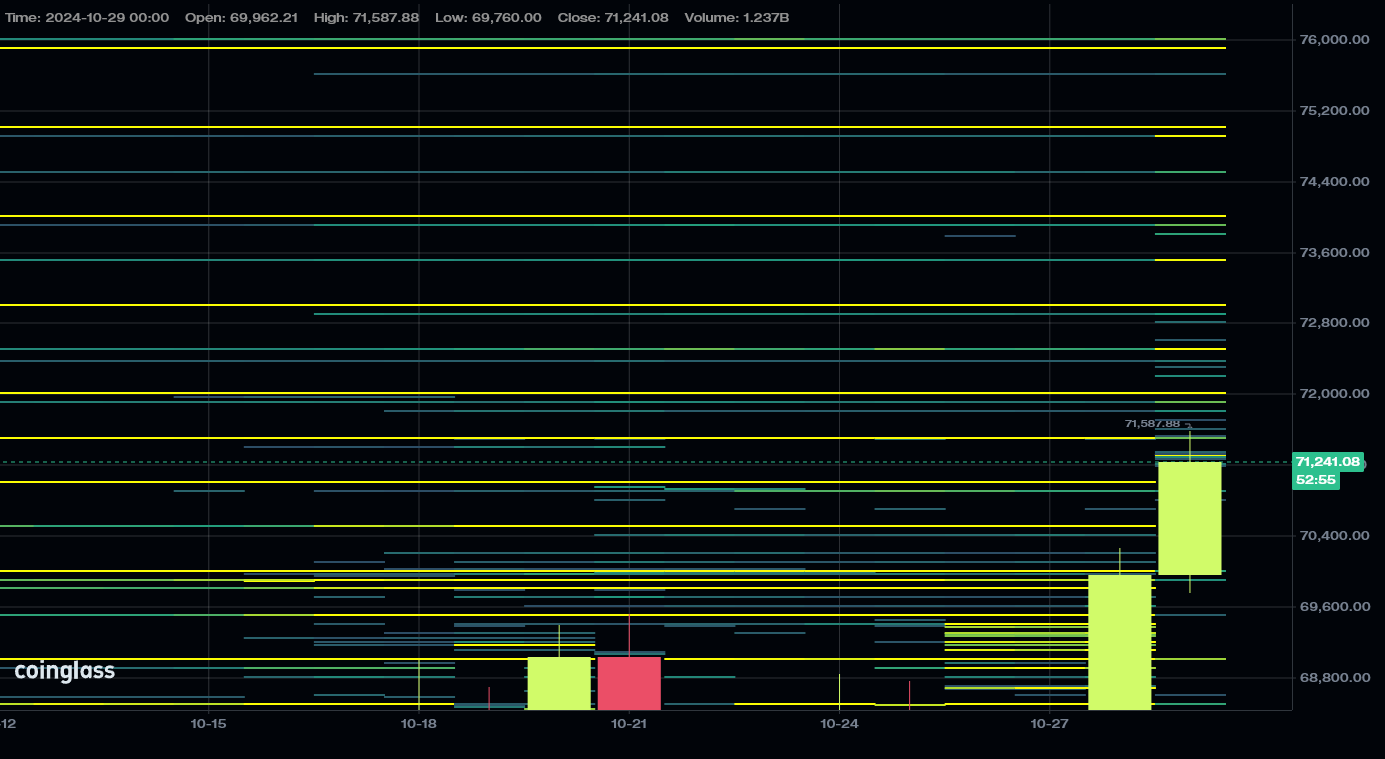The height and width of the screenshot is (759, 1385).
Task: Click the green current price tag 71,241.08
Action: (1328, 462)
